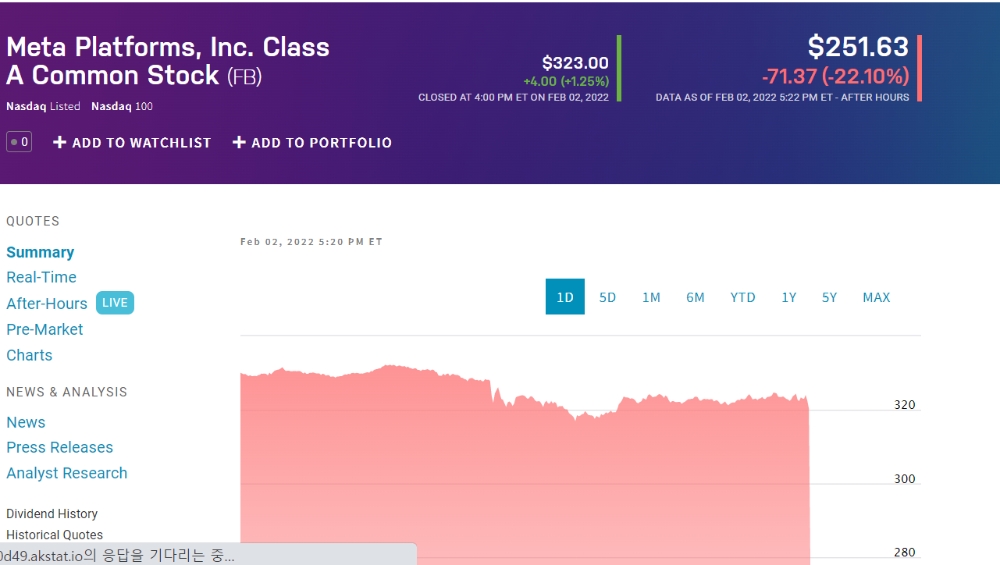Open the Charts link in sidebar
Screen dimensions: 1000x565
tap(29, 355)
